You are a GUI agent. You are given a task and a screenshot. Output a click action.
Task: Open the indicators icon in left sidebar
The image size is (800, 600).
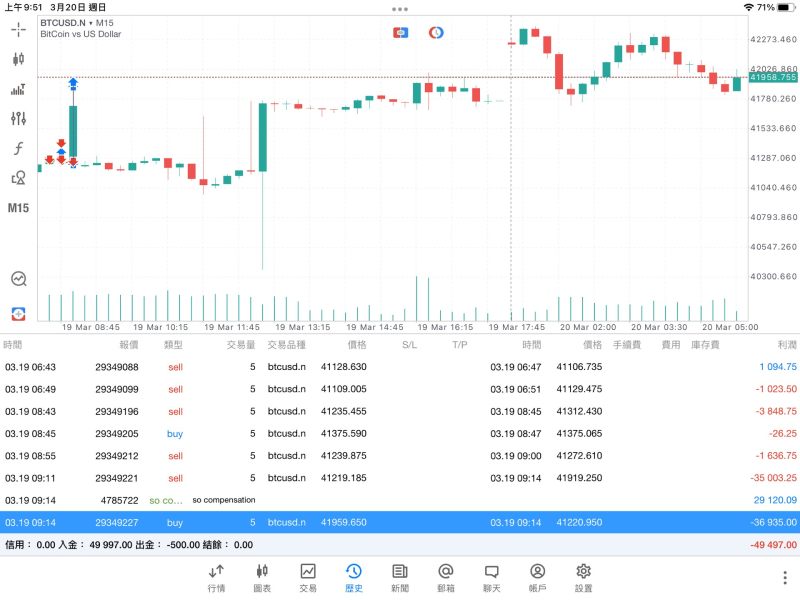pos(18,89)
